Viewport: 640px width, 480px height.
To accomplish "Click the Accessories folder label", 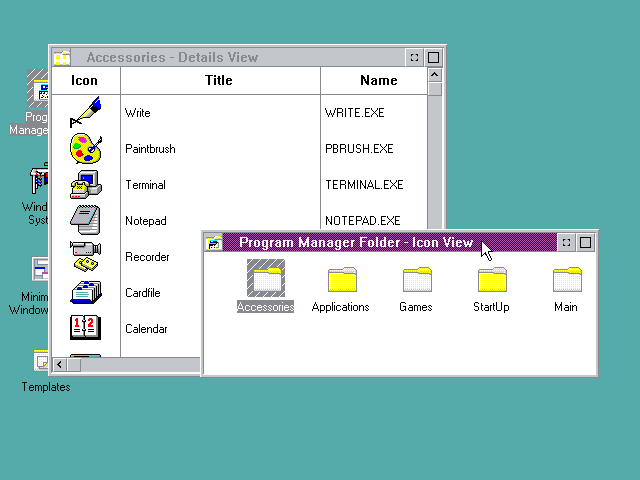I will pos(265,307).
